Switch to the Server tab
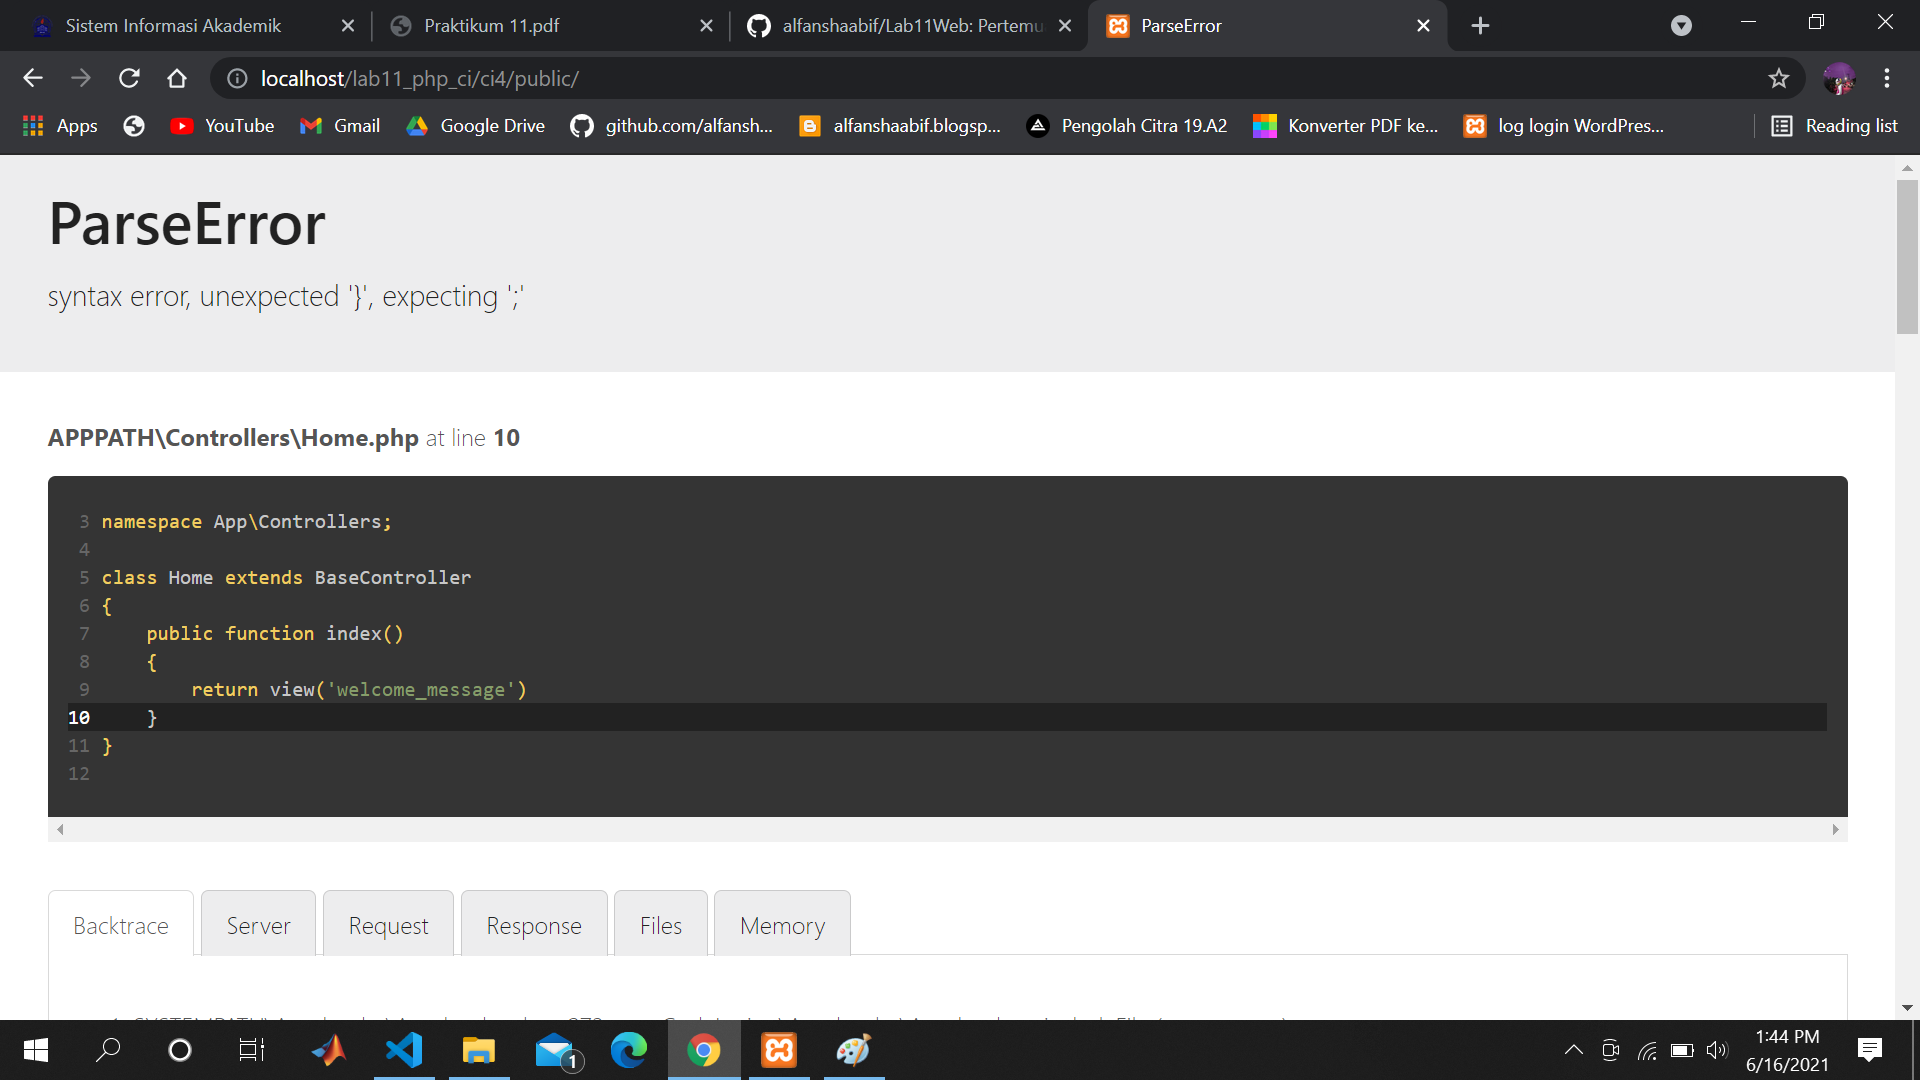This screenshot has height=1080, width=1920. [257, 924]
